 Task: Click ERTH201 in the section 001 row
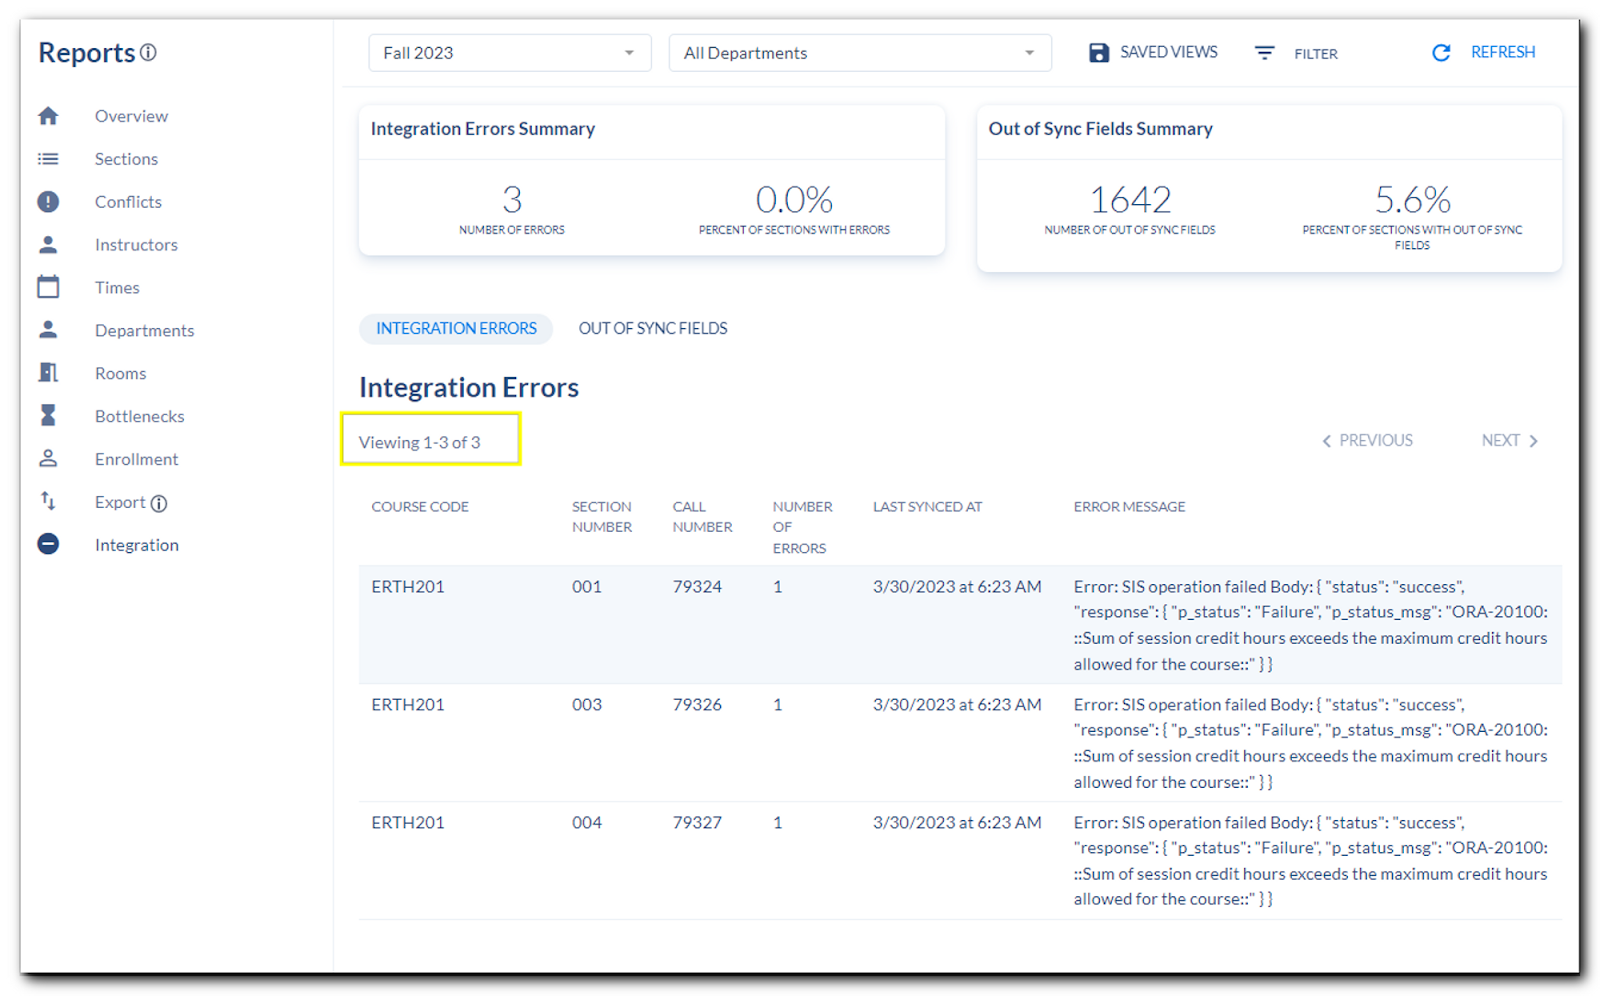pos(407,587)
